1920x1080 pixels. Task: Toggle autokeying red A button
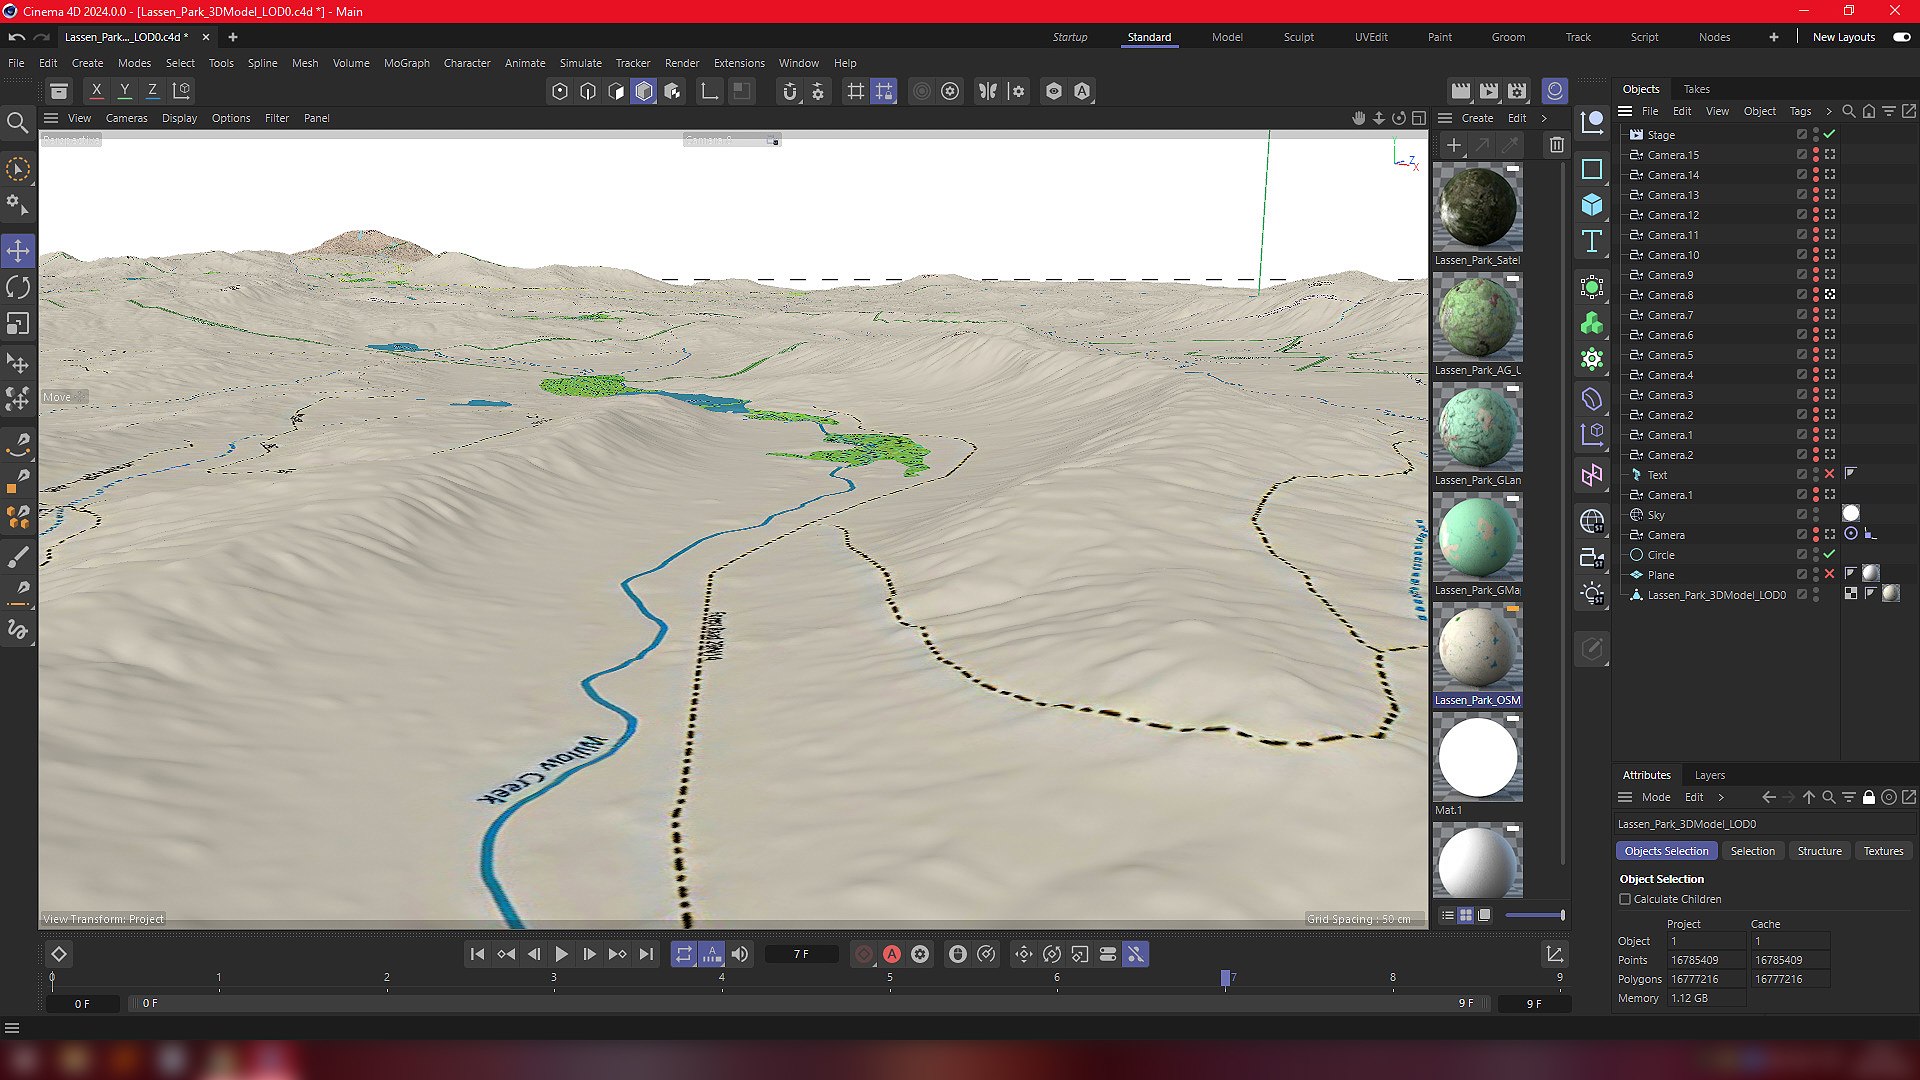tap(892, 954)
